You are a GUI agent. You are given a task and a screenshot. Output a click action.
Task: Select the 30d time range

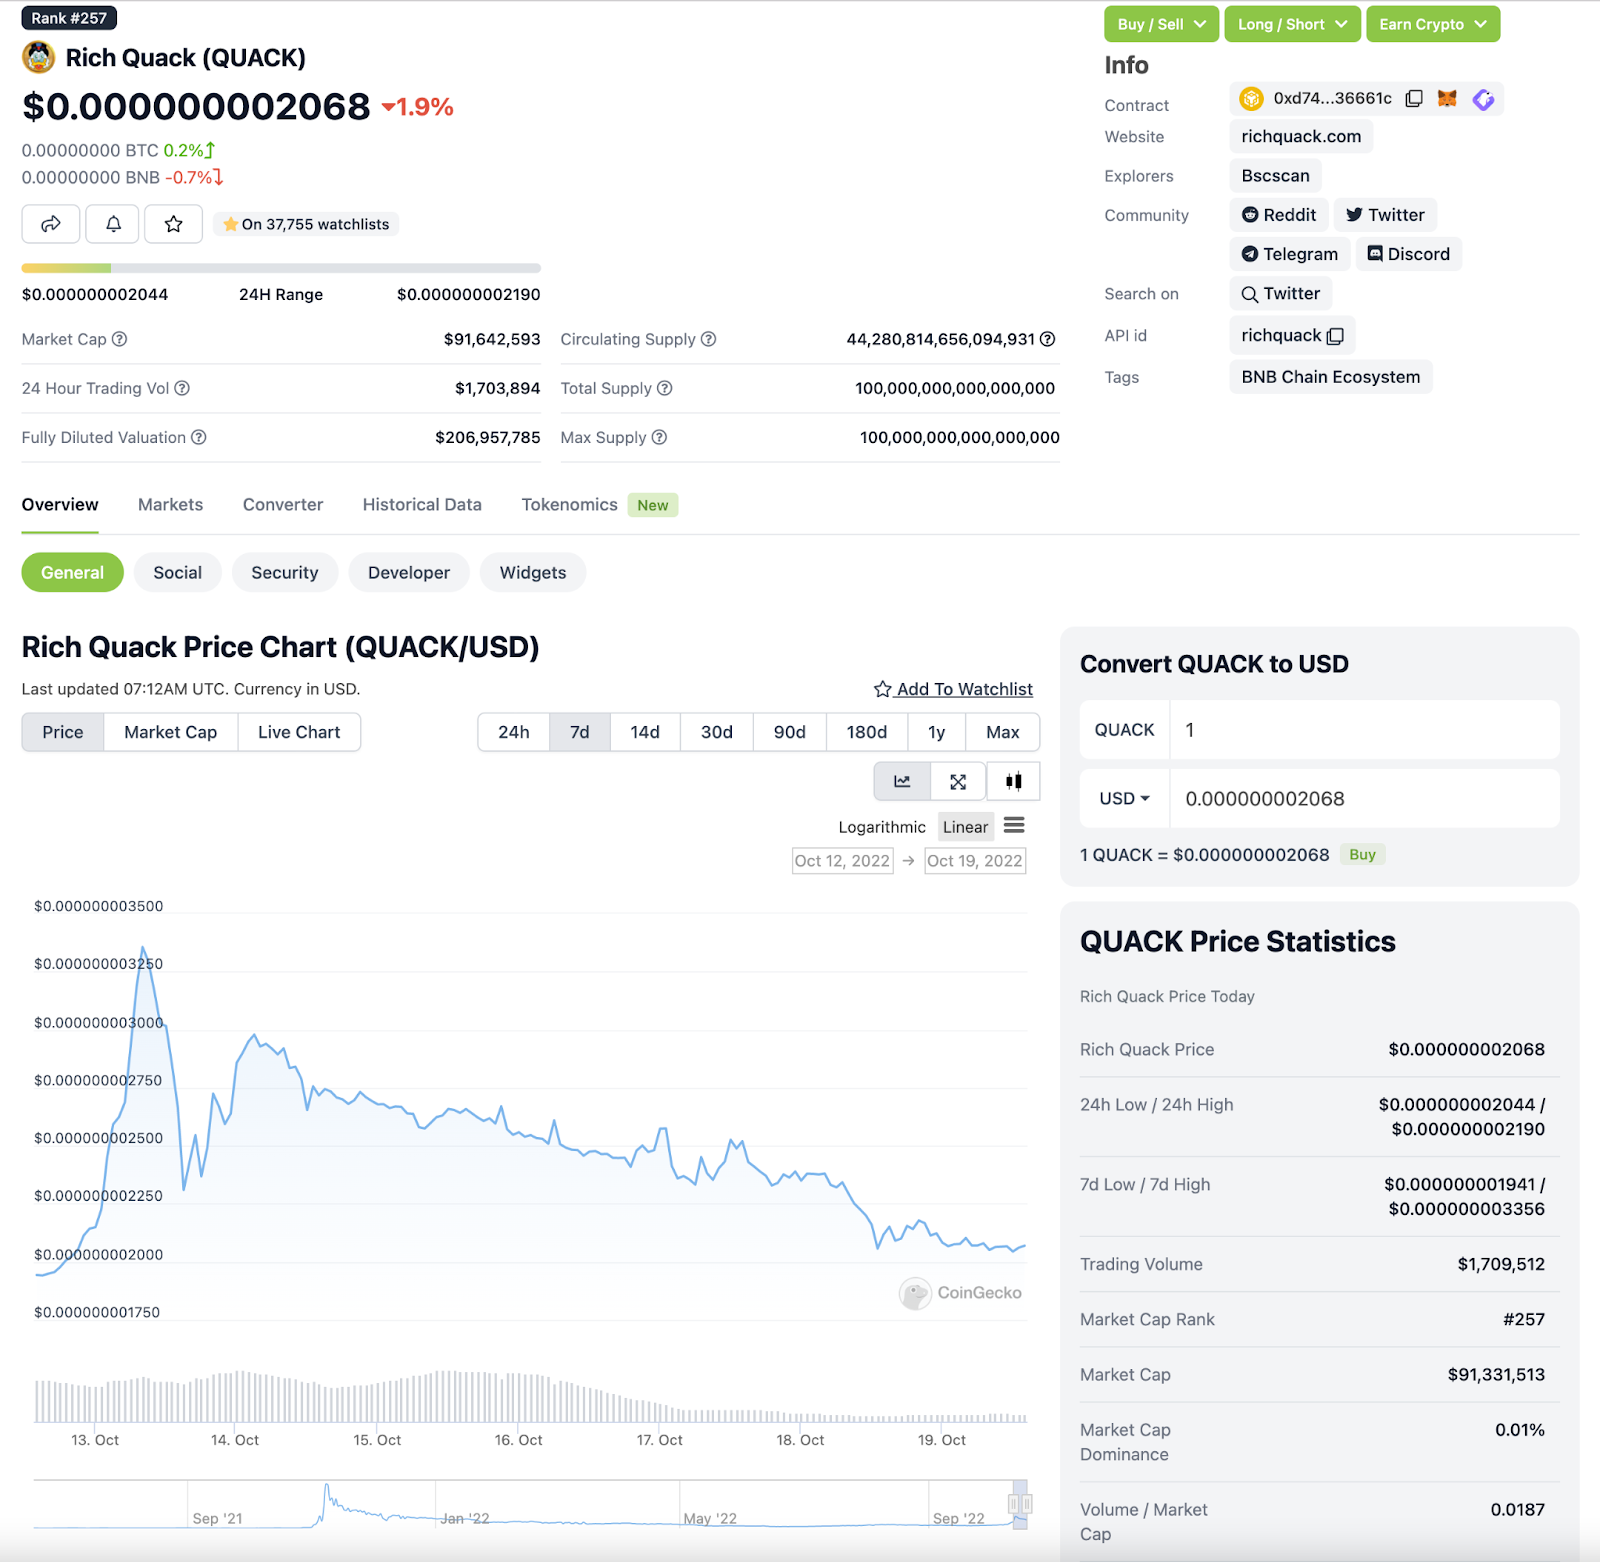pyautogui.click(x=717, y=732)
